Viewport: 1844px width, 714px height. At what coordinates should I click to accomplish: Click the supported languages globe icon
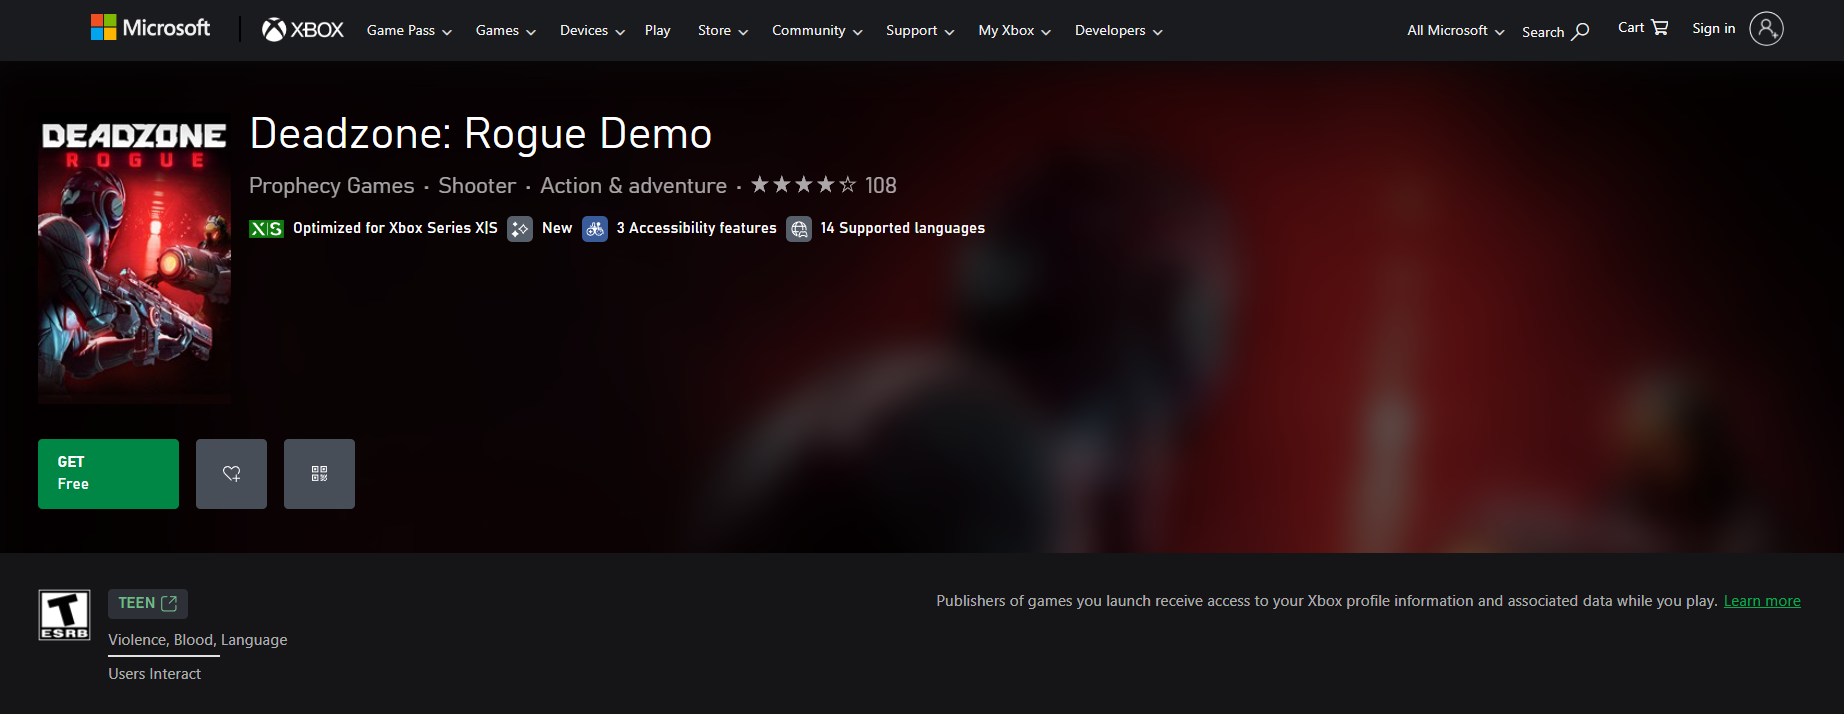click(799, 229)
